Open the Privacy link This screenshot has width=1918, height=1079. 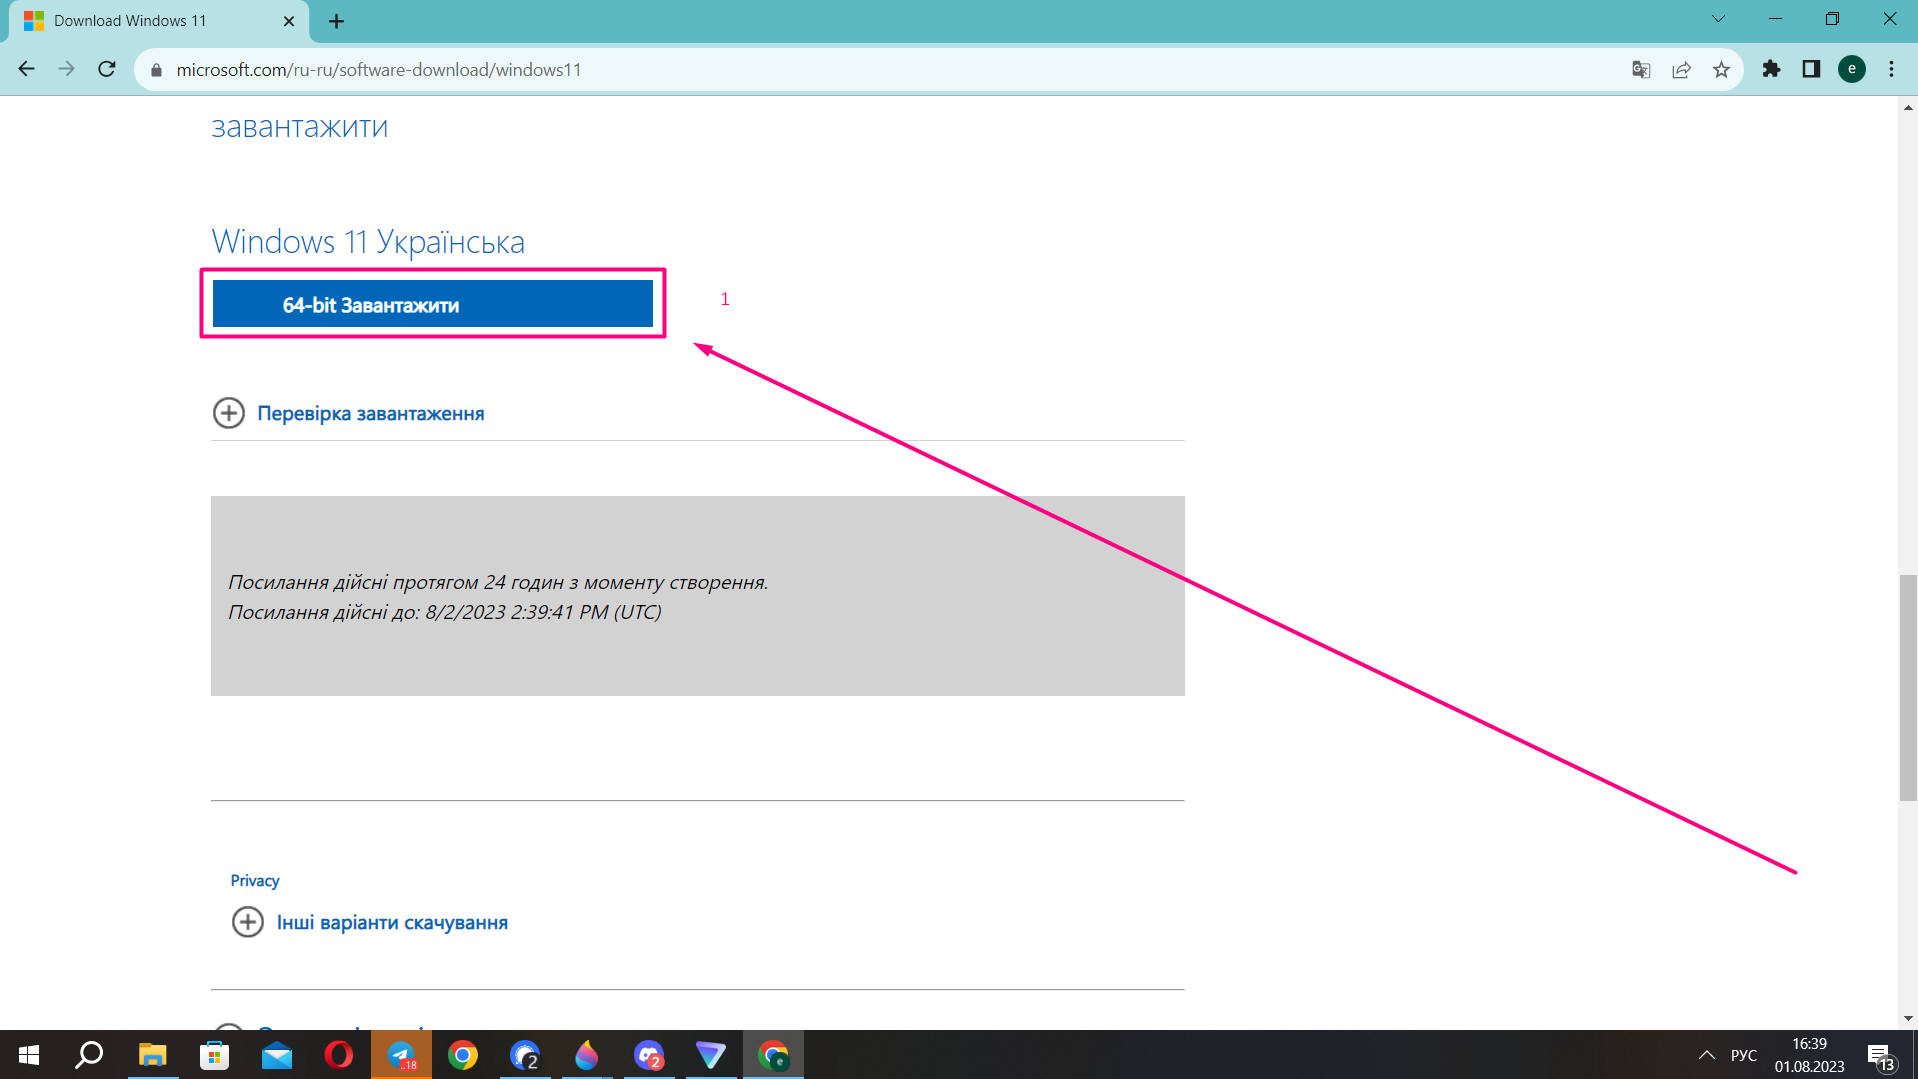[254, 880]
